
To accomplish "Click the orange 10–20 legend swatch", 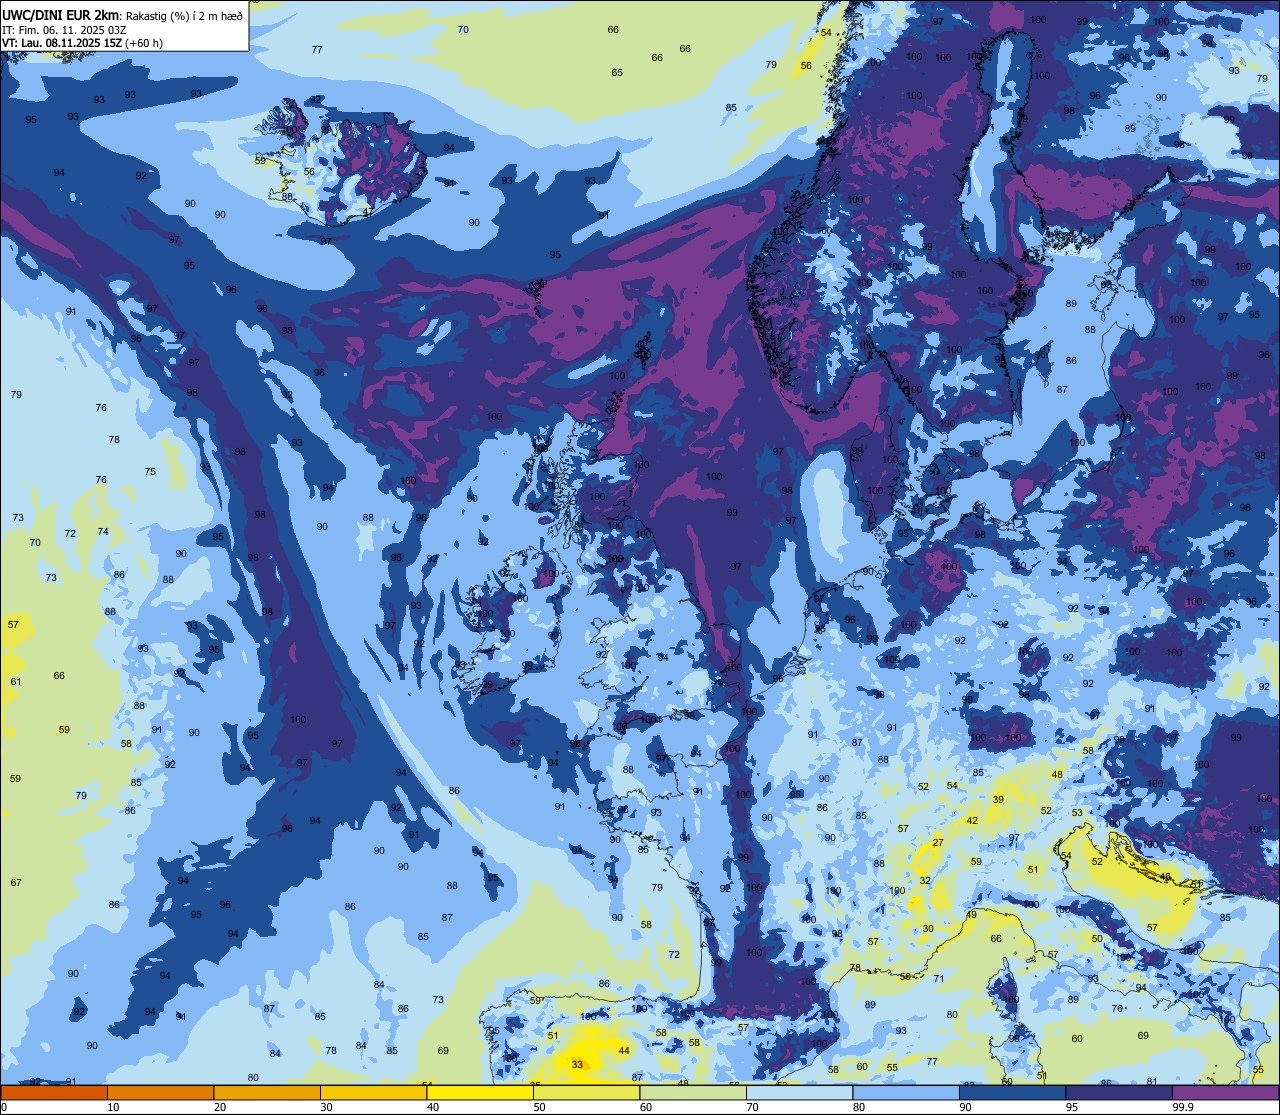I will coord(160,1092).
